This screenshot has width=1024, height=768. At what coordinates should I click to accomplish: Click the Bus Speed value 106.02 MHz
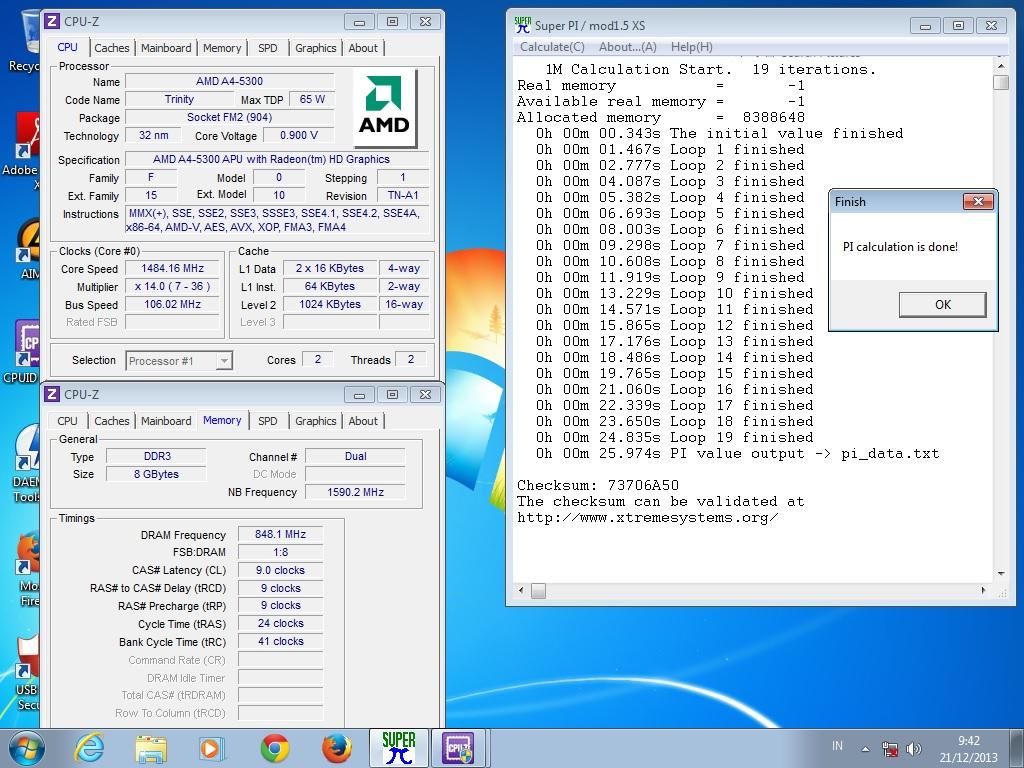tap(172, 304)
